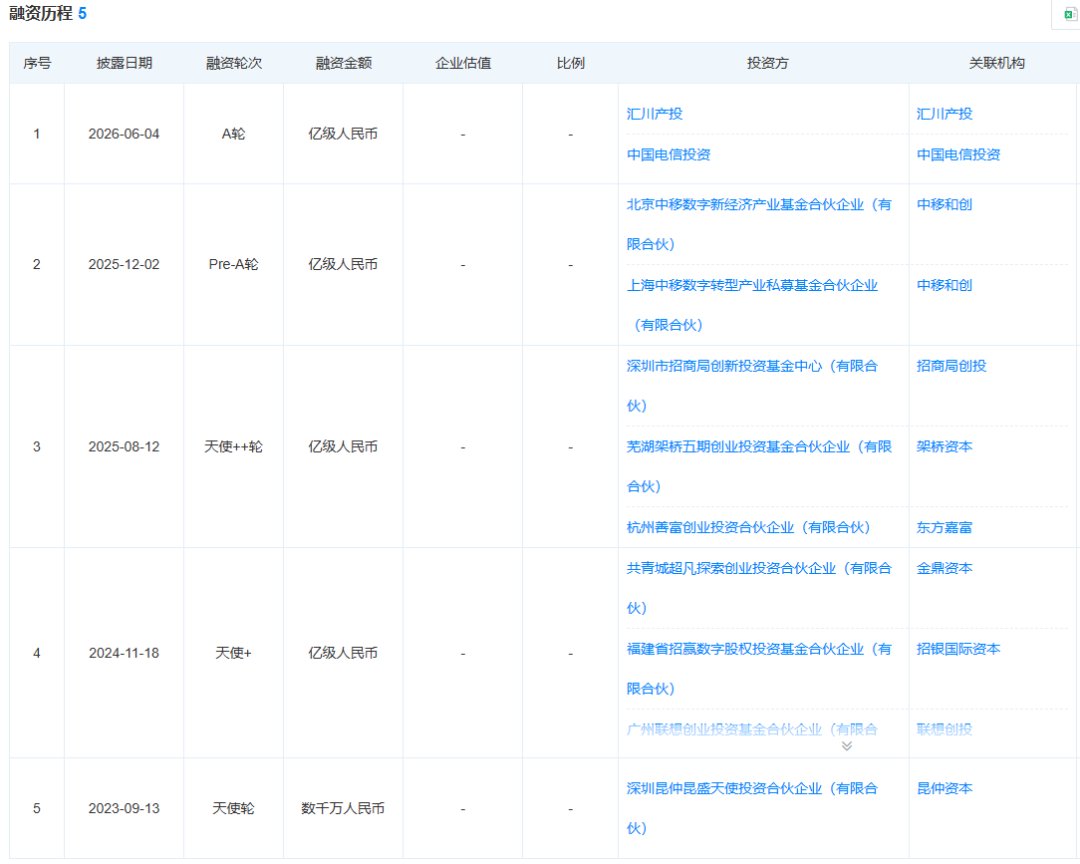Select 亿级人民币 amount in 天使++轮 row
Viewport: 1080px width, 864px height.
pos(343,446)
